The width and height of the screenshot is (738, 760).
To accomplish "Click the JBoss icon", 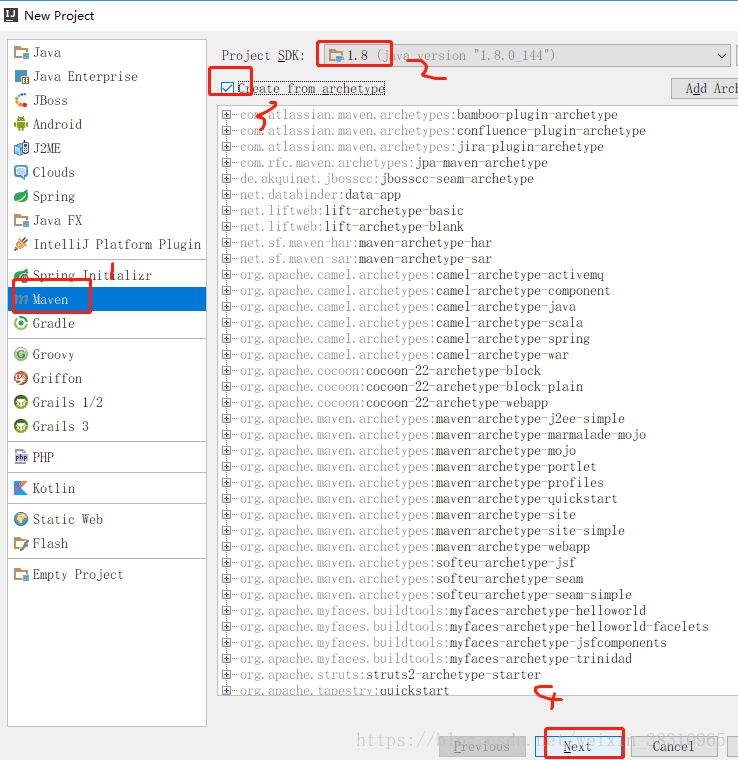I will click(x=21, y=100).
